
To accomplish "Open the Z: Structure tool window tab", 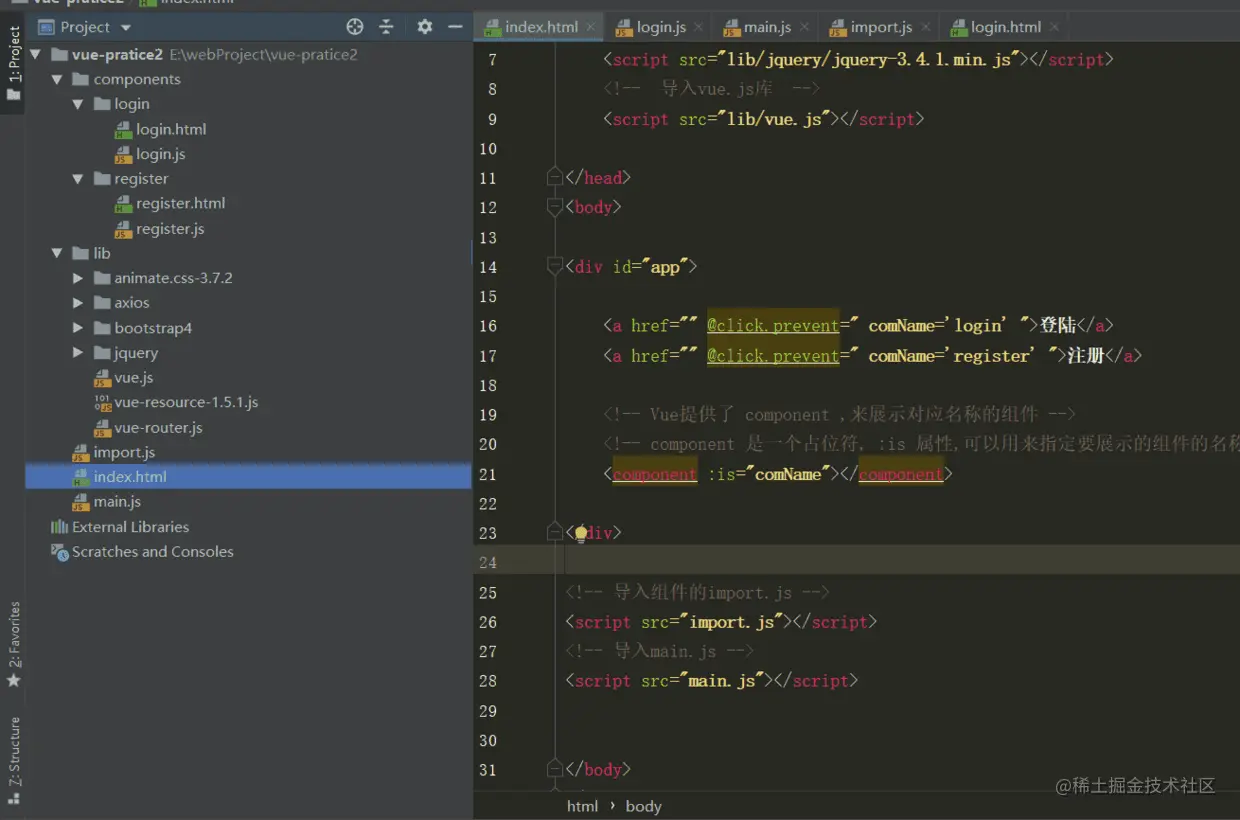I will [x=13, y=760].
